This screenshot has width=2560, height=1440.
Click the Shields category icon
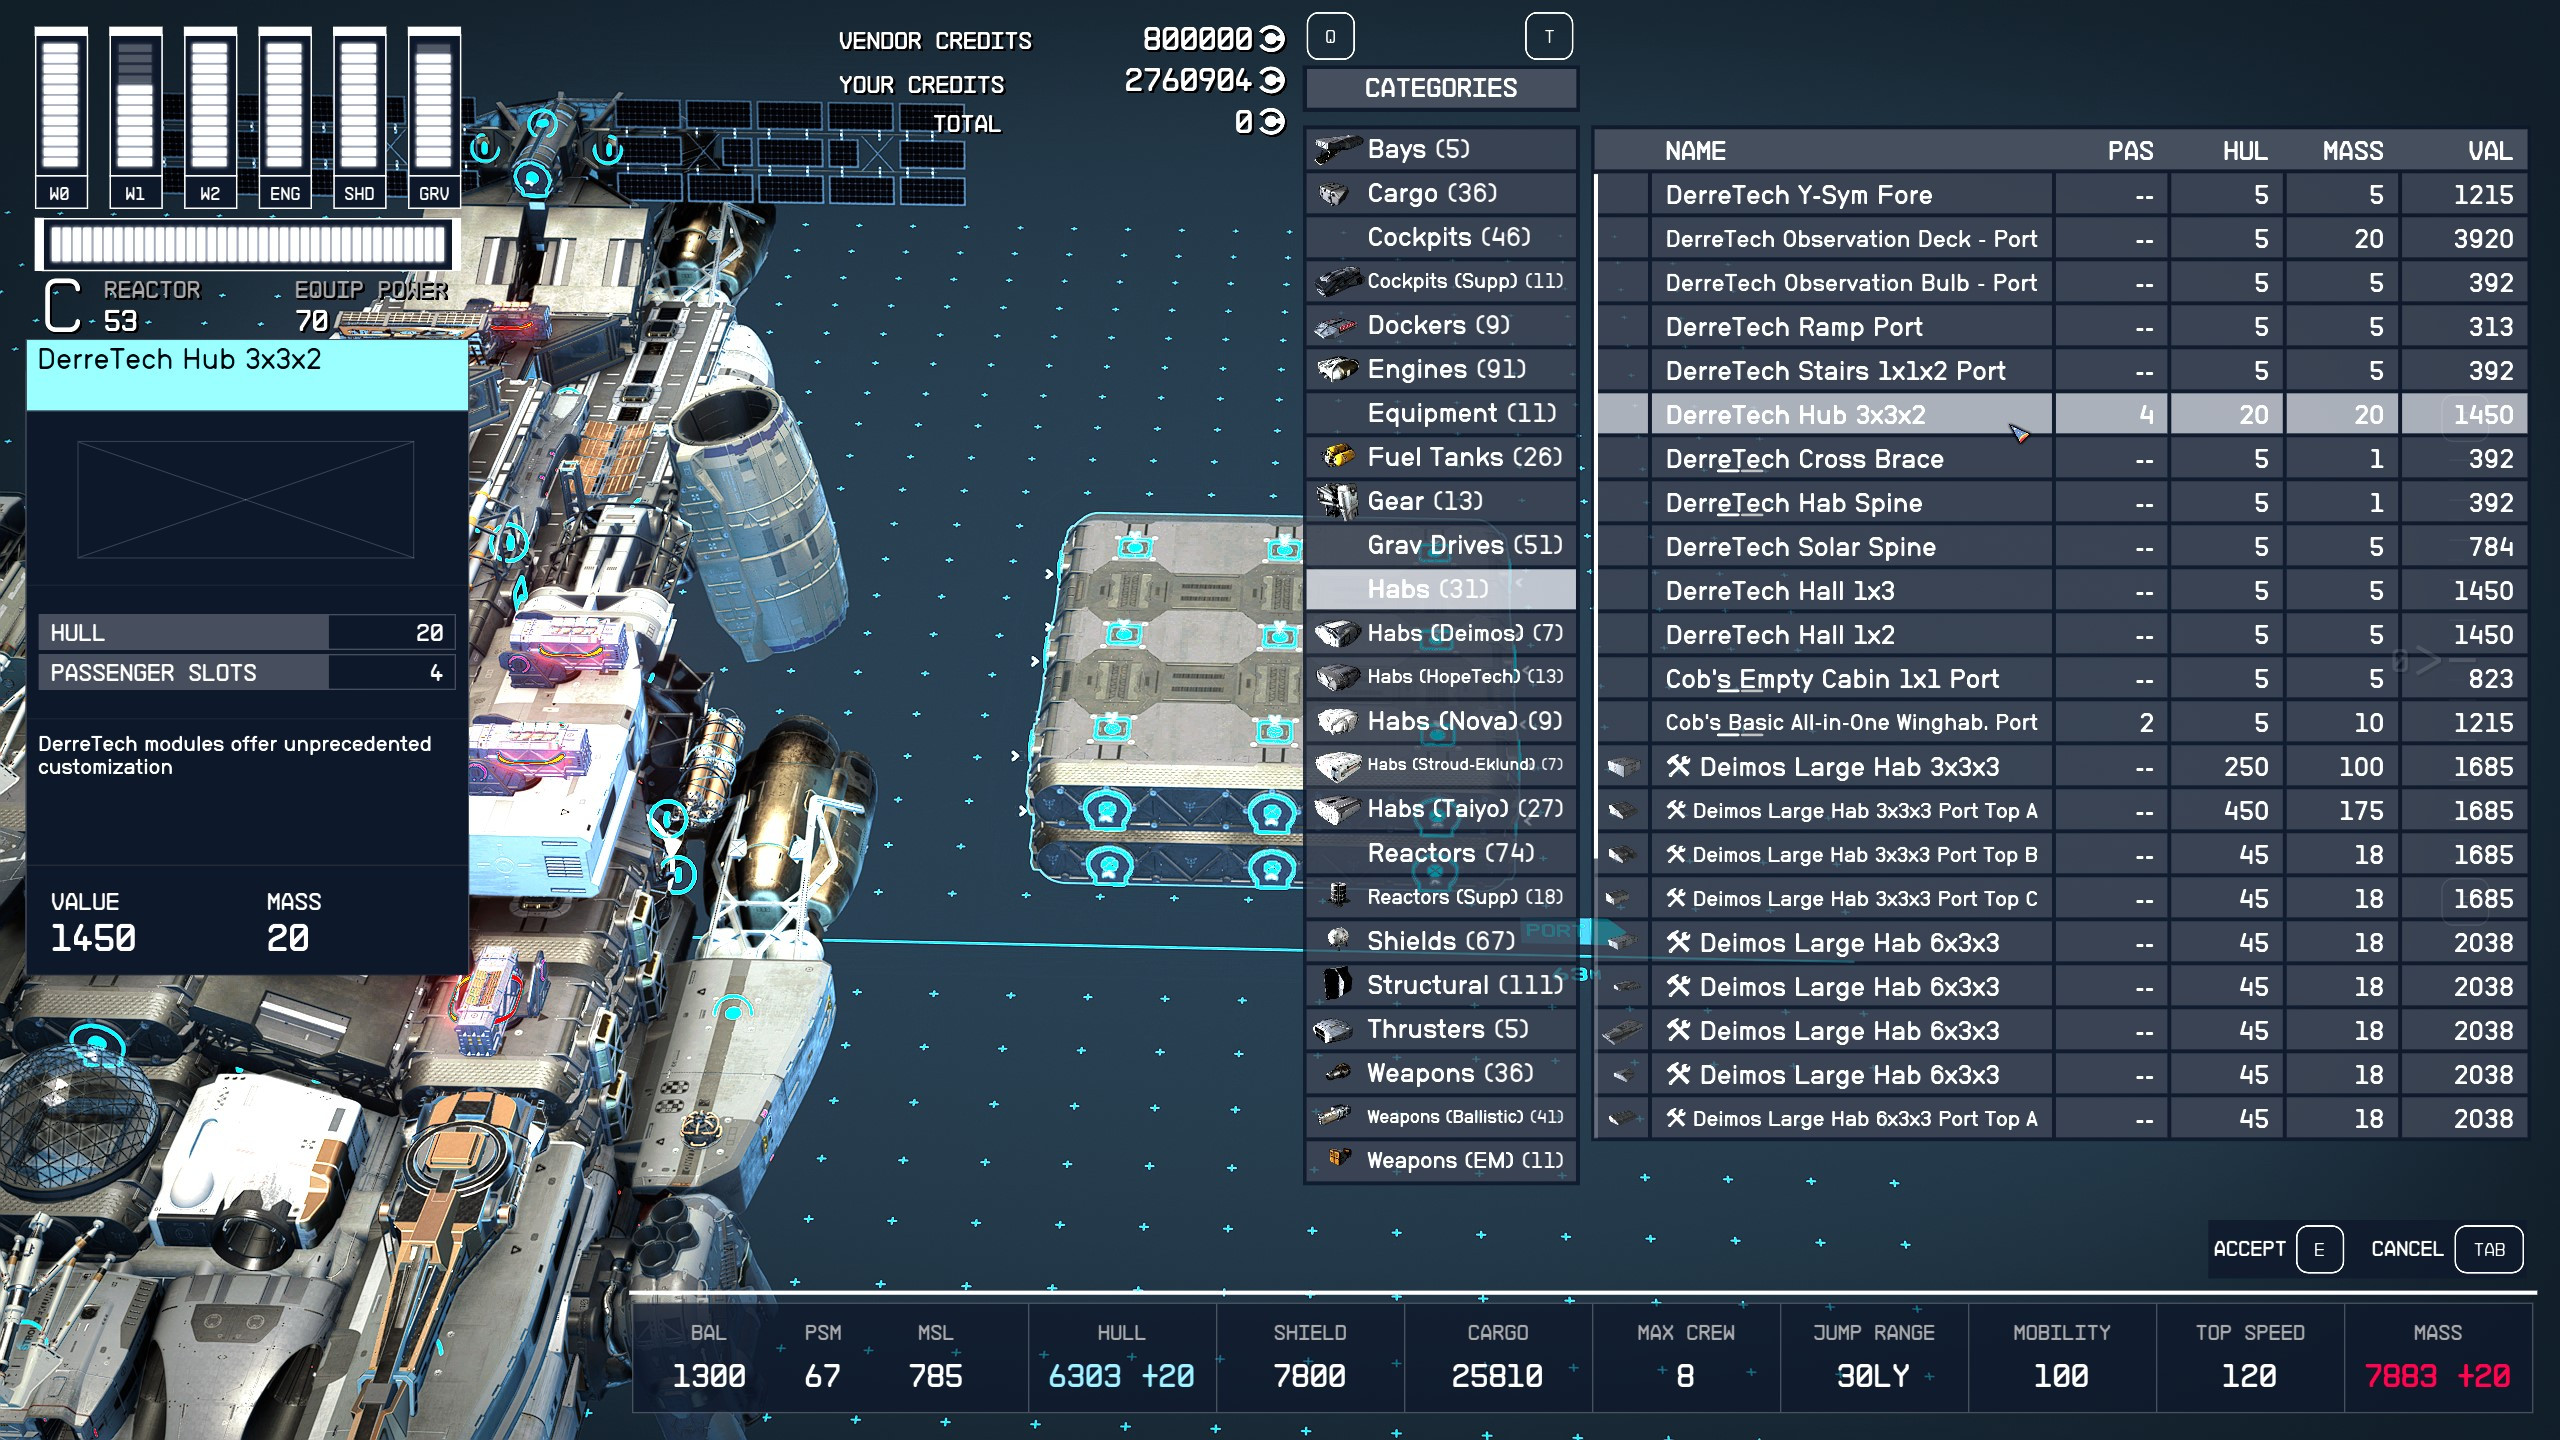1337,939
